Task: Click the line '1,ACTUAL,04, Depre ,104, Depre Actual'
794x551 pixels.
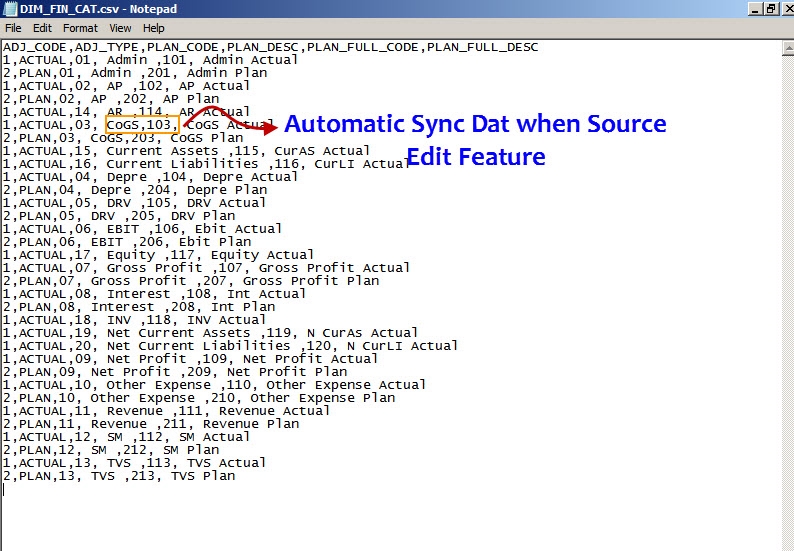Action: pos(150,177)
